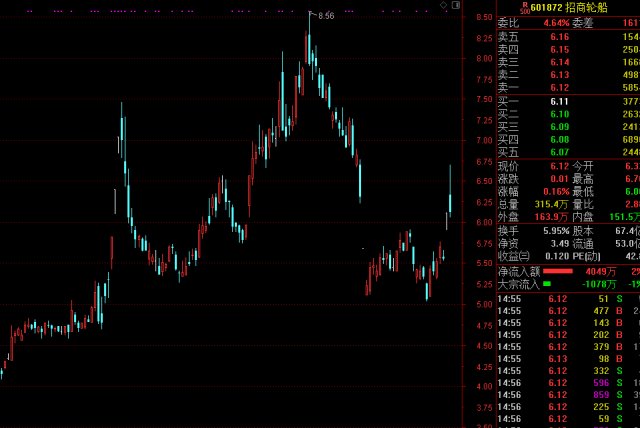640x428 pixels.
Task: Click the diamond marker icon above the chart
Action: (443, 5)
